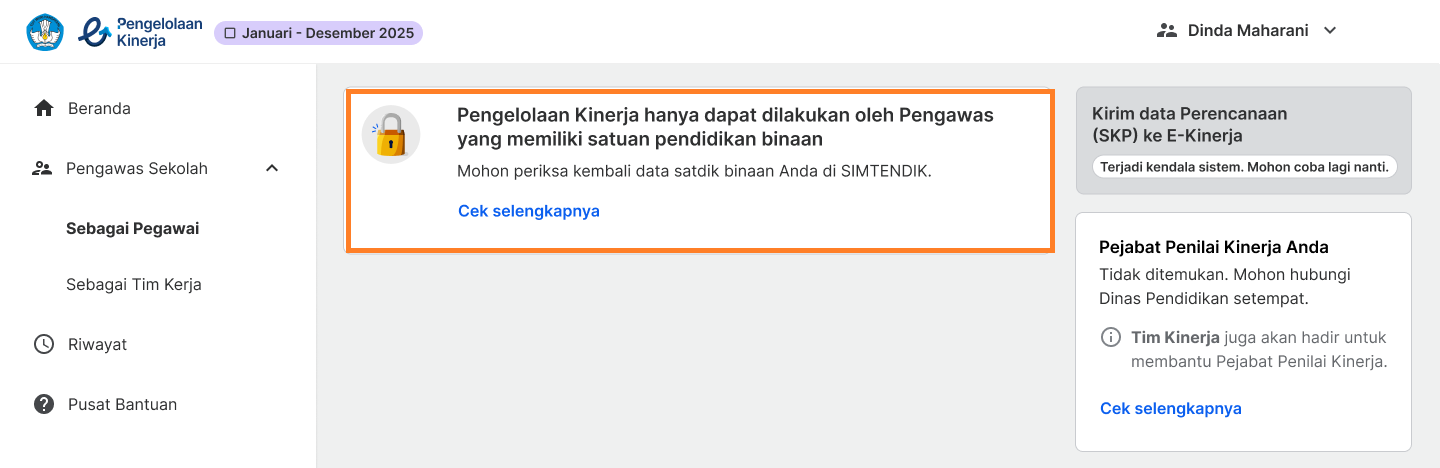Open the Beranda menu item
The image size is (1440, 468).
pos(99,108)
